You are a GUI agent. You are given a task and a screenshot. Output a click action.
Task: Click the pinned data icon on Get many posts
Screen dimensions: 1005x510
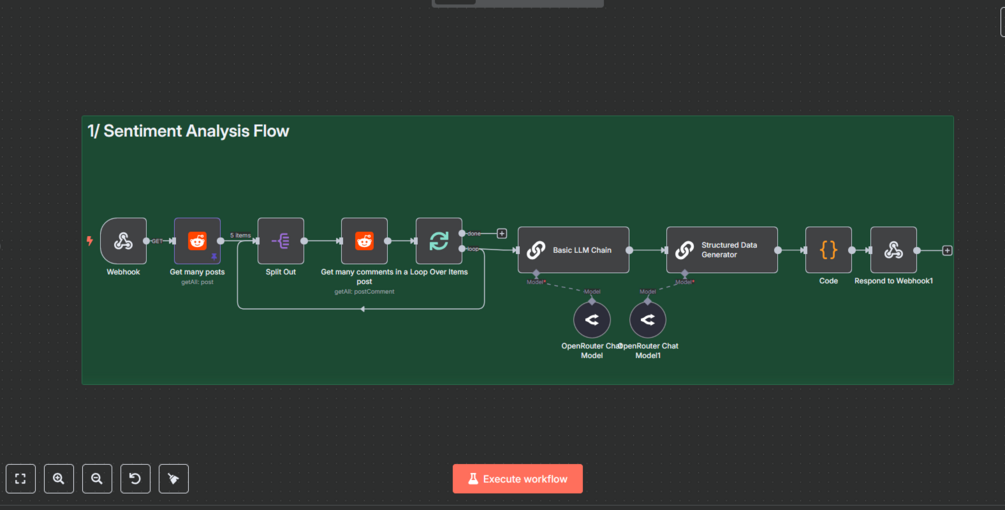(214, 257)
